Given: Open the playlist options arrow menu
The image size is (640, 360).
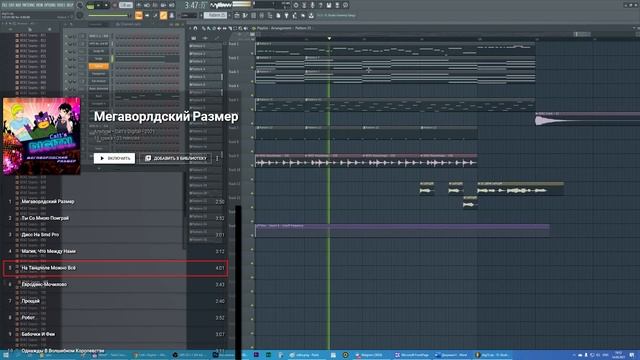Looking at the screenshot, I should 190,28.
